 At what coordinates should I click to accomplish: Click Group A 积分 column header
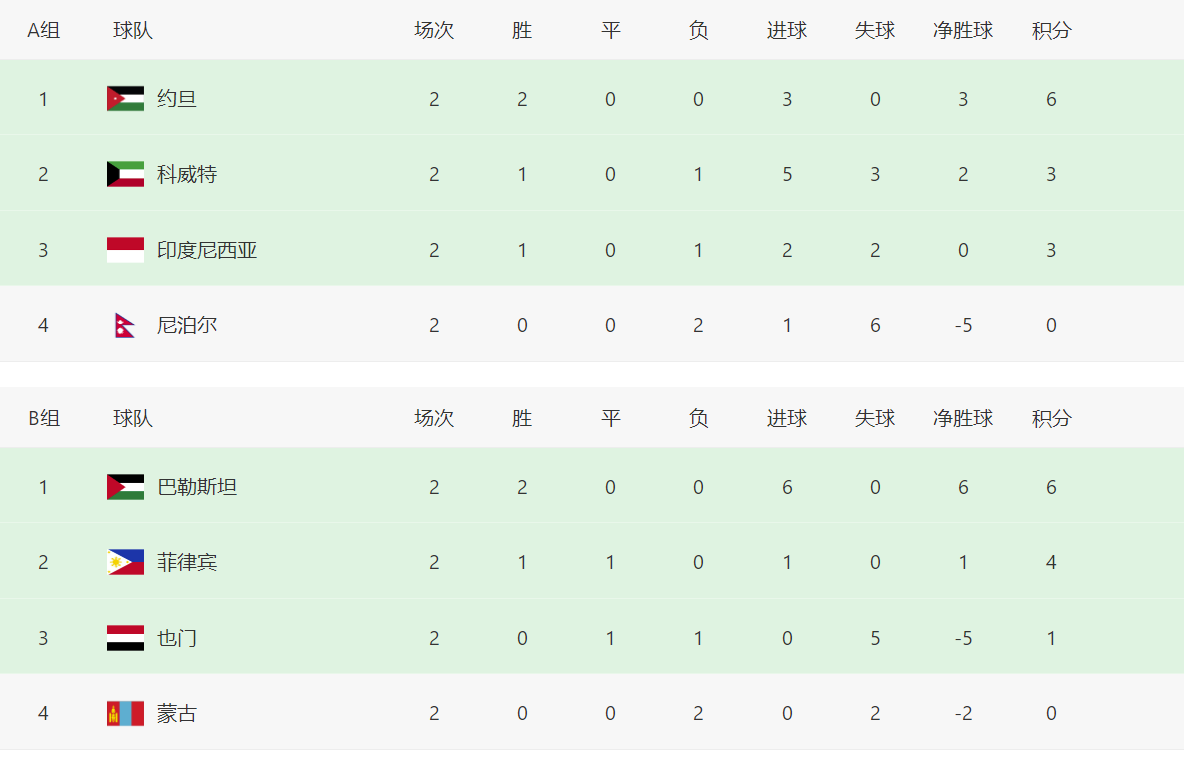pyautogui.click(x=1052, y=30)
